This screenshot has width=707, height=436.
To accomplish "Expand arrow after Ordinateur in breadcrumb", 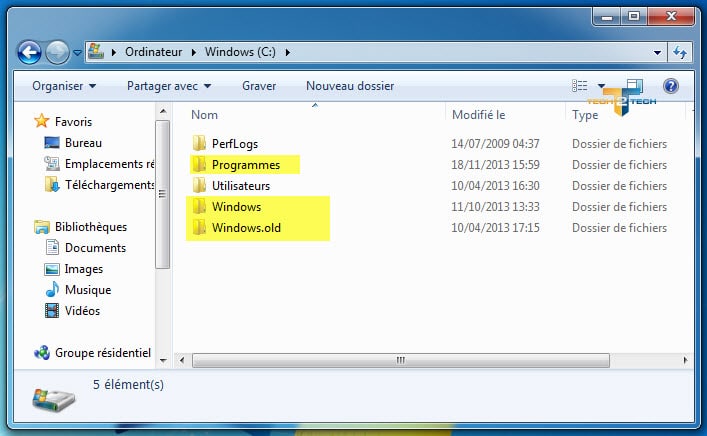I will tap(194, 52).
